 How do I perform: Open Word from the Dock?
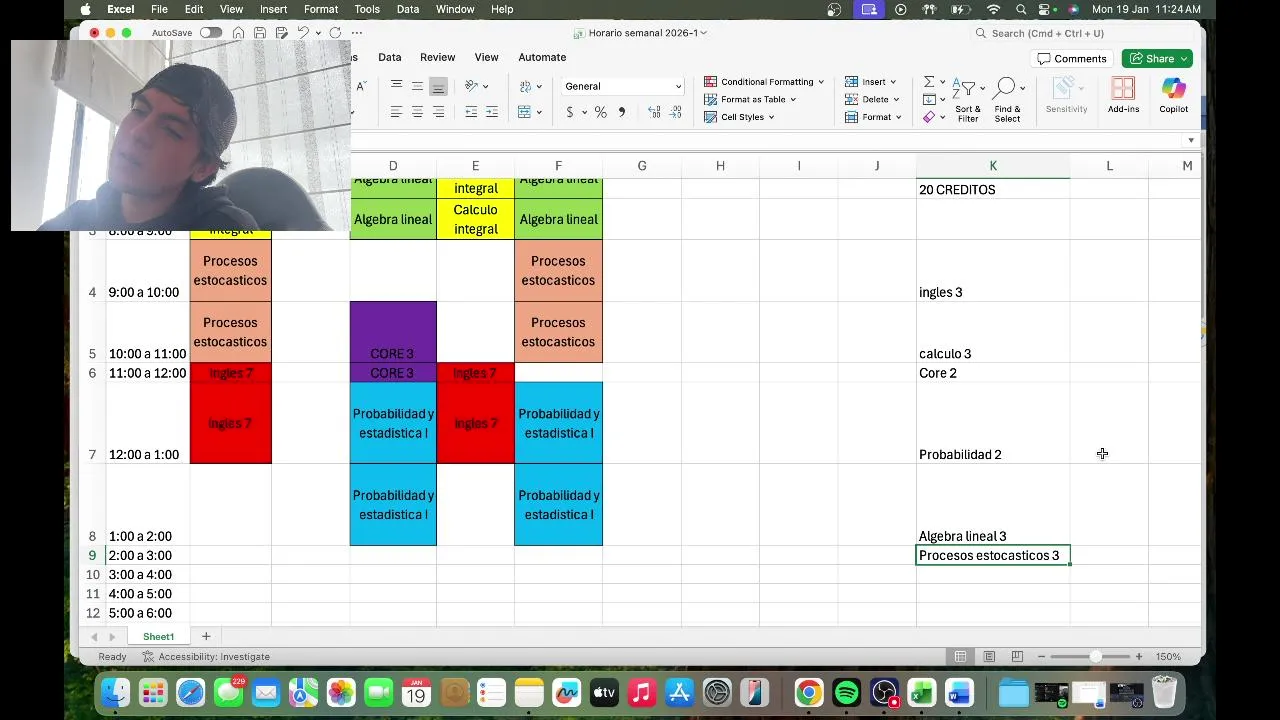point(959,692)
